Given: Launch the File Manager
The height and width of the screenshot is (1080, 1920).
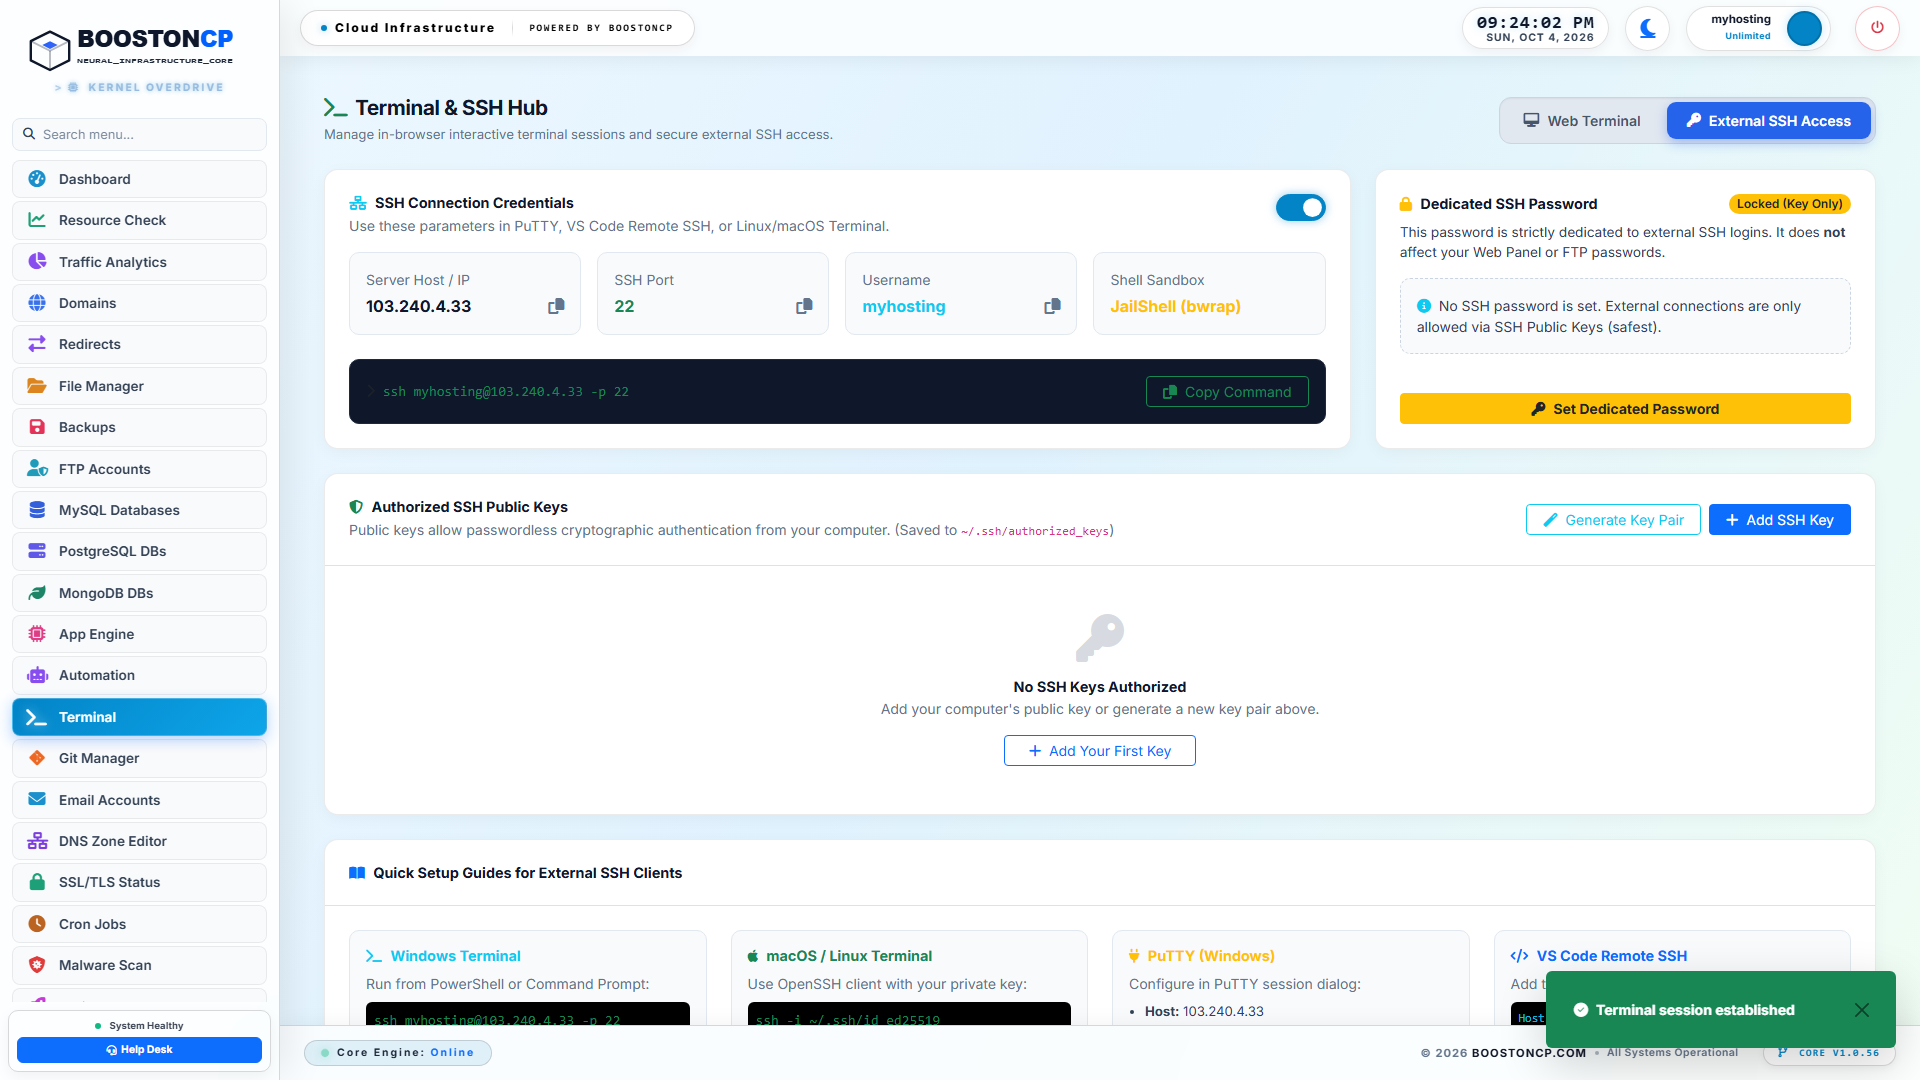Looking at the screenshot, I should [x=139, y=386].
